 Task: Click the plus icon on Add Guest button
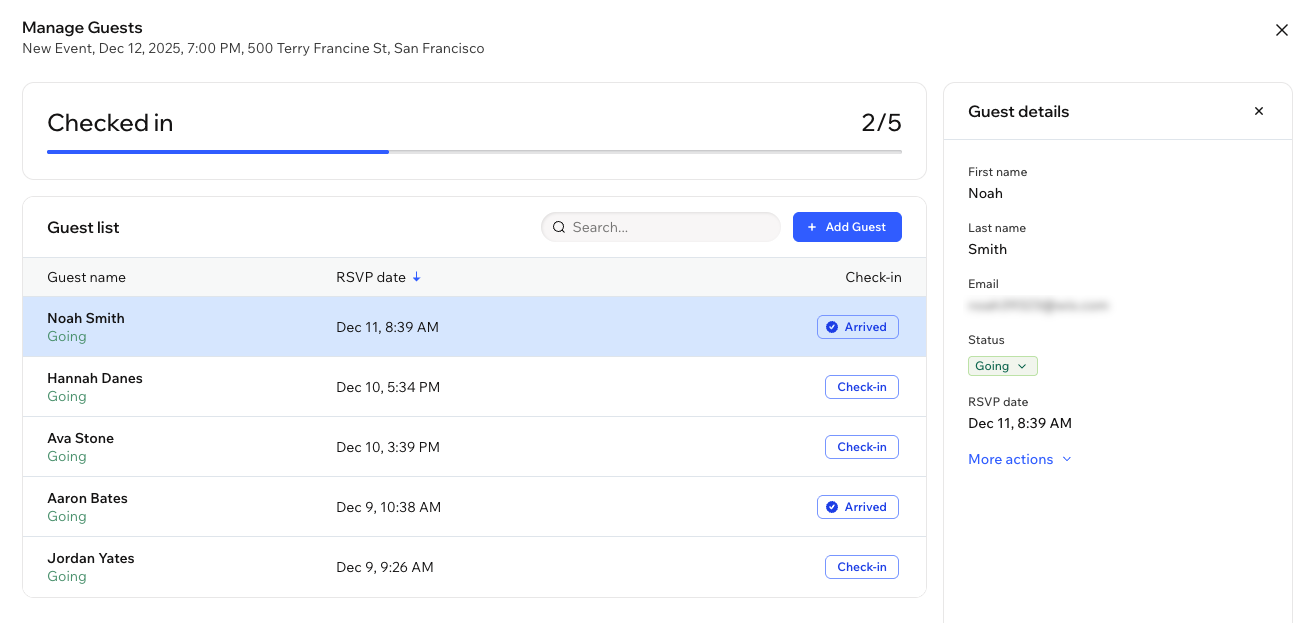(x=812, y=227)
